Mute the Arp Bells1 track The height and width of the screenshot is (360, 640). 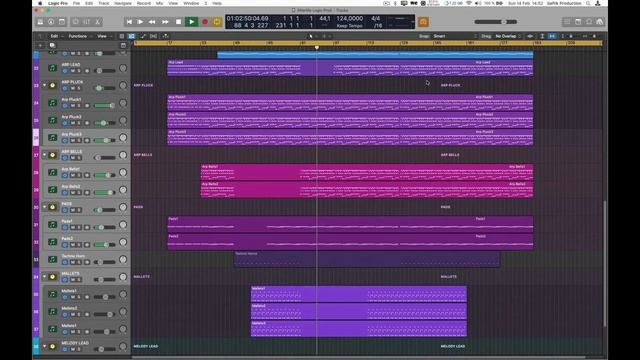coord(73,176)
